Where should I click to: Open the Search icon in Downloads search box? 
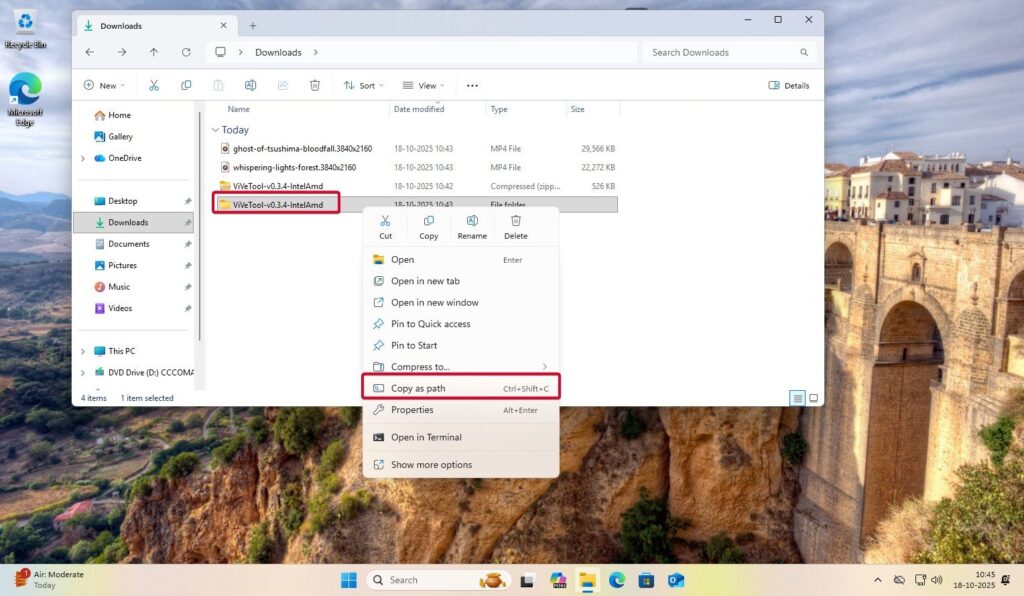(x=804, y=52)
